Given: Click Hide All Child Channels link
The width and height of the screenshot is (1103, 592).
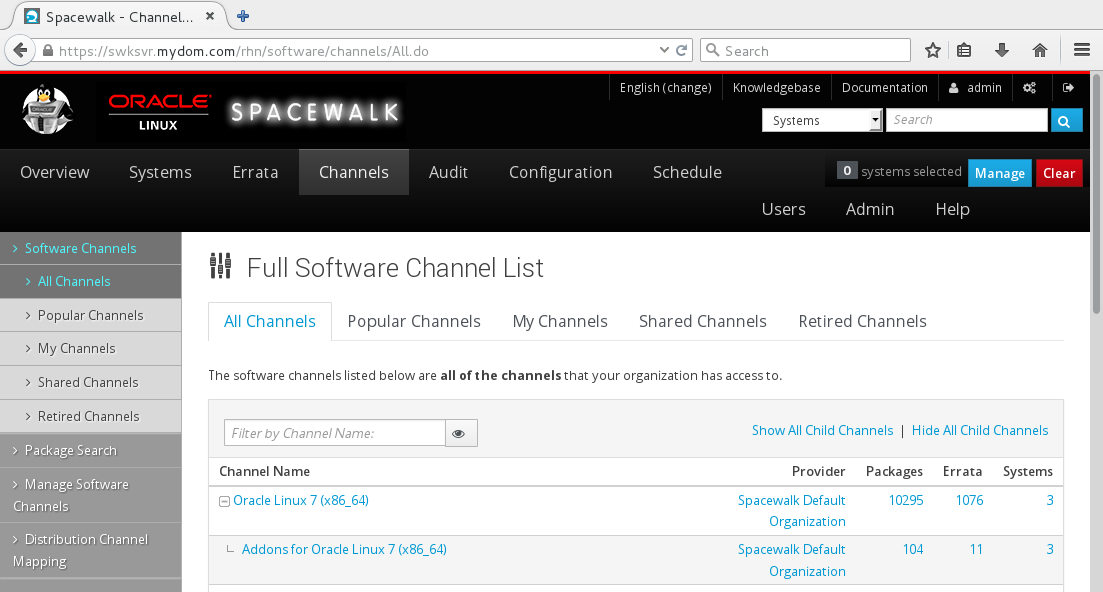Looking at the screenshot, I should [x=980, y=430].
